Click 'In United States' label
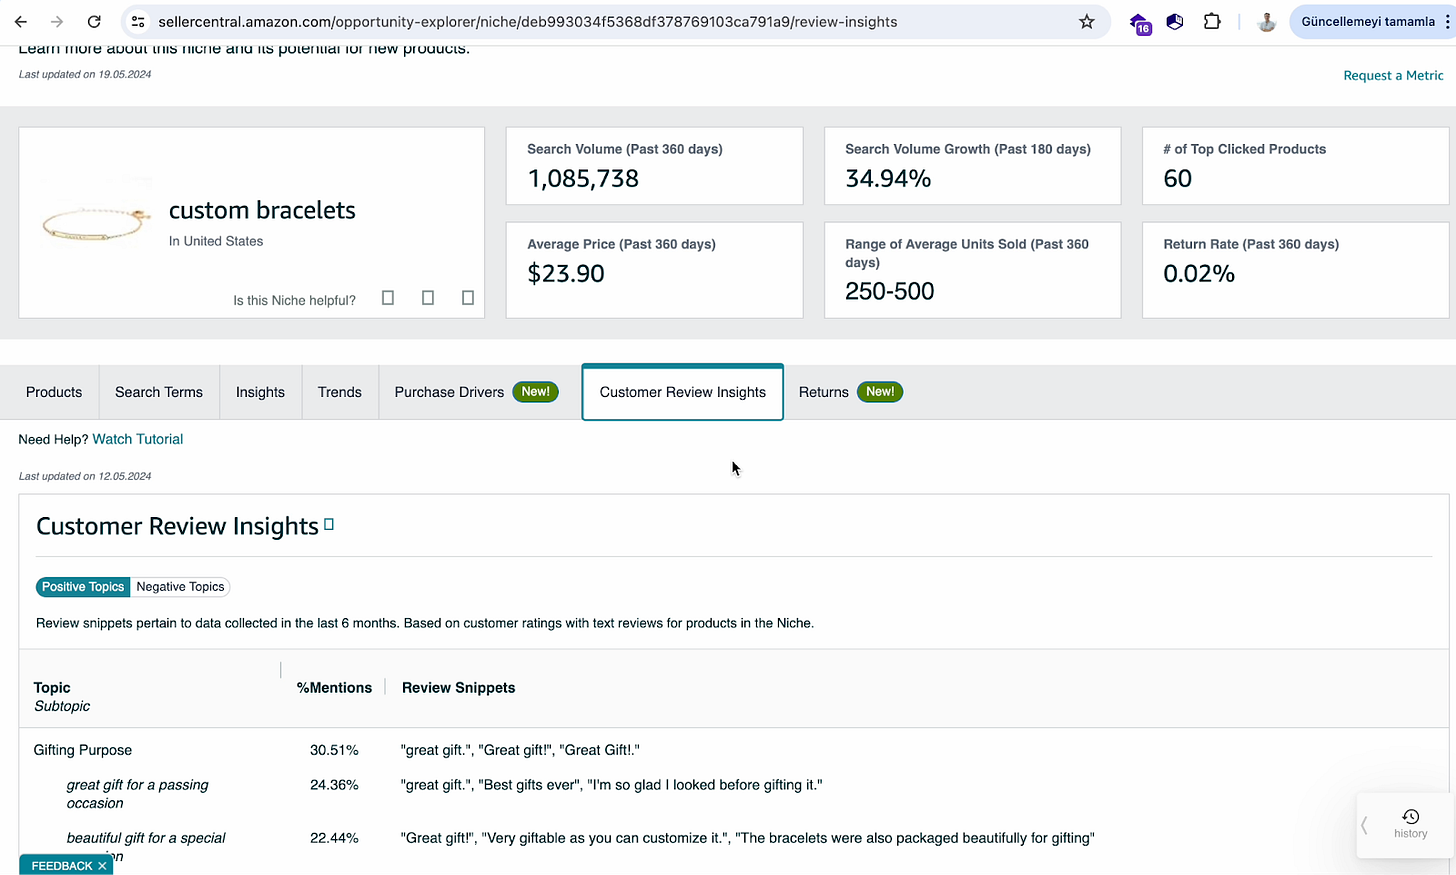1456x875 pixels. click(216, 241)
